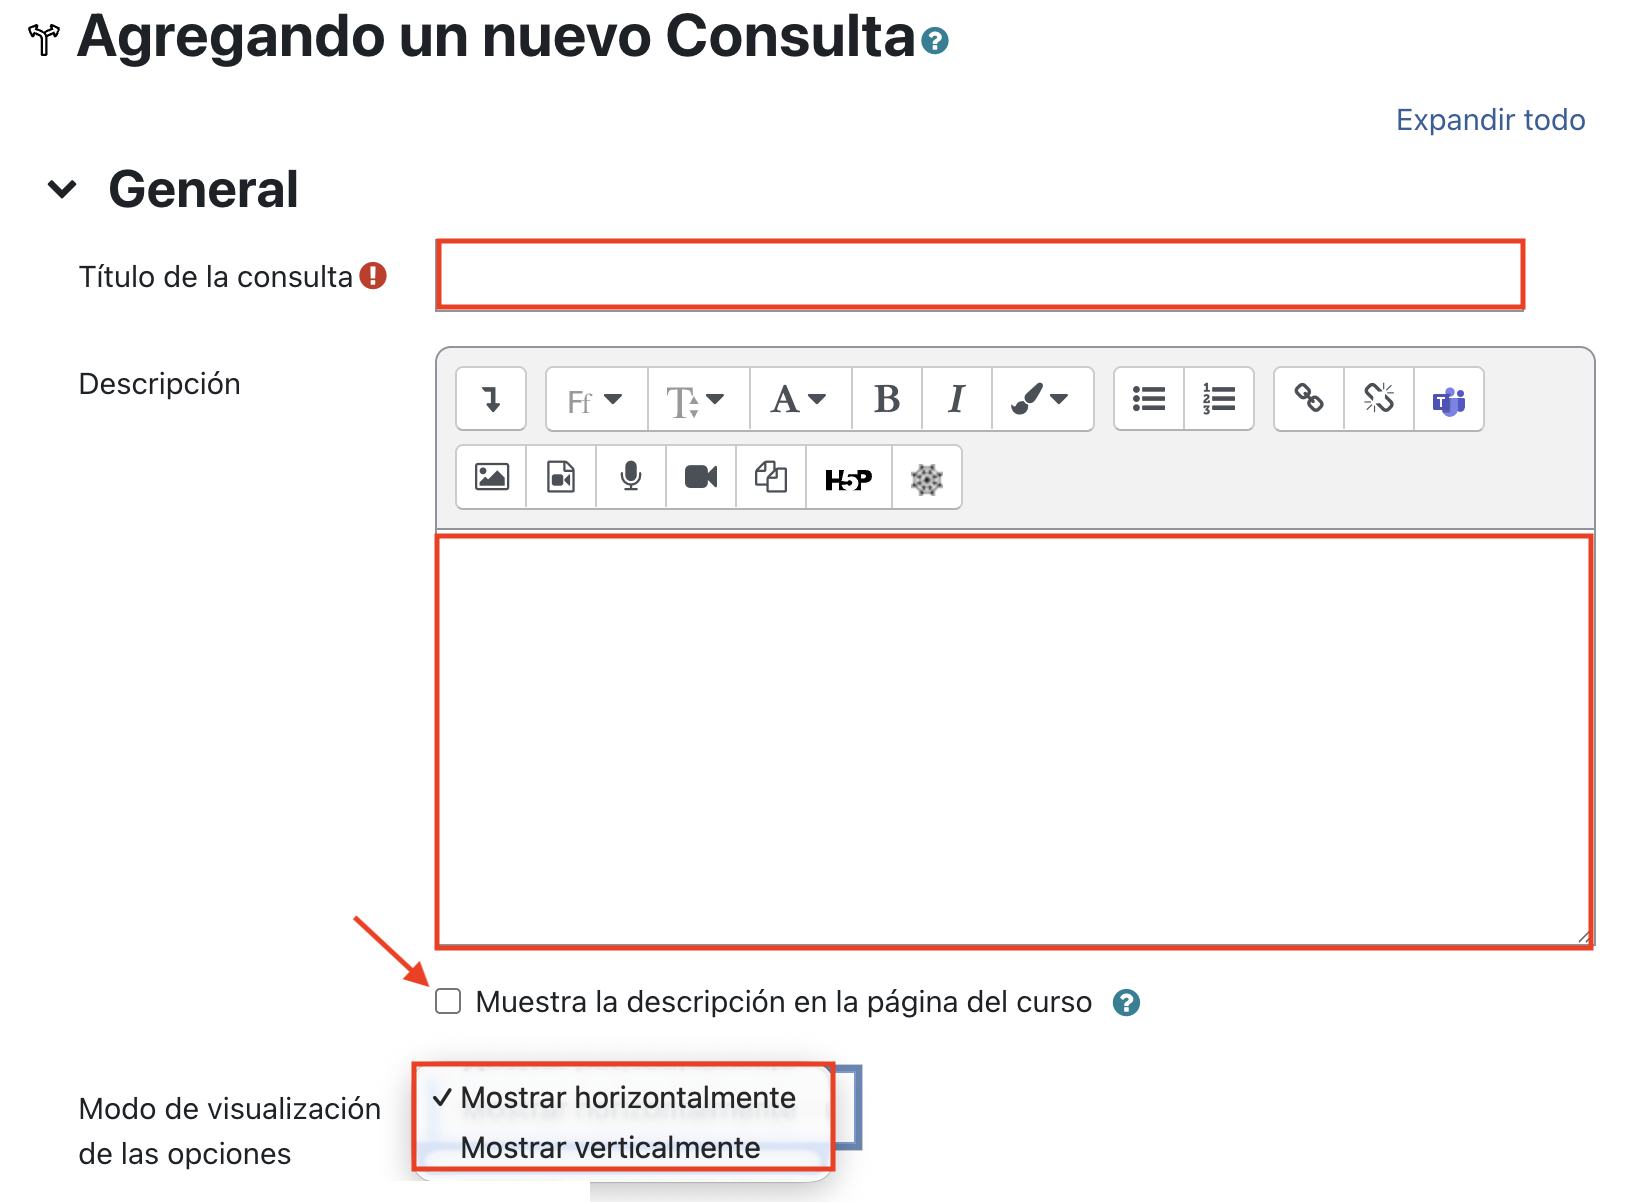Open manage files icon
The image size is (1630, 1202).
[771, 477]
